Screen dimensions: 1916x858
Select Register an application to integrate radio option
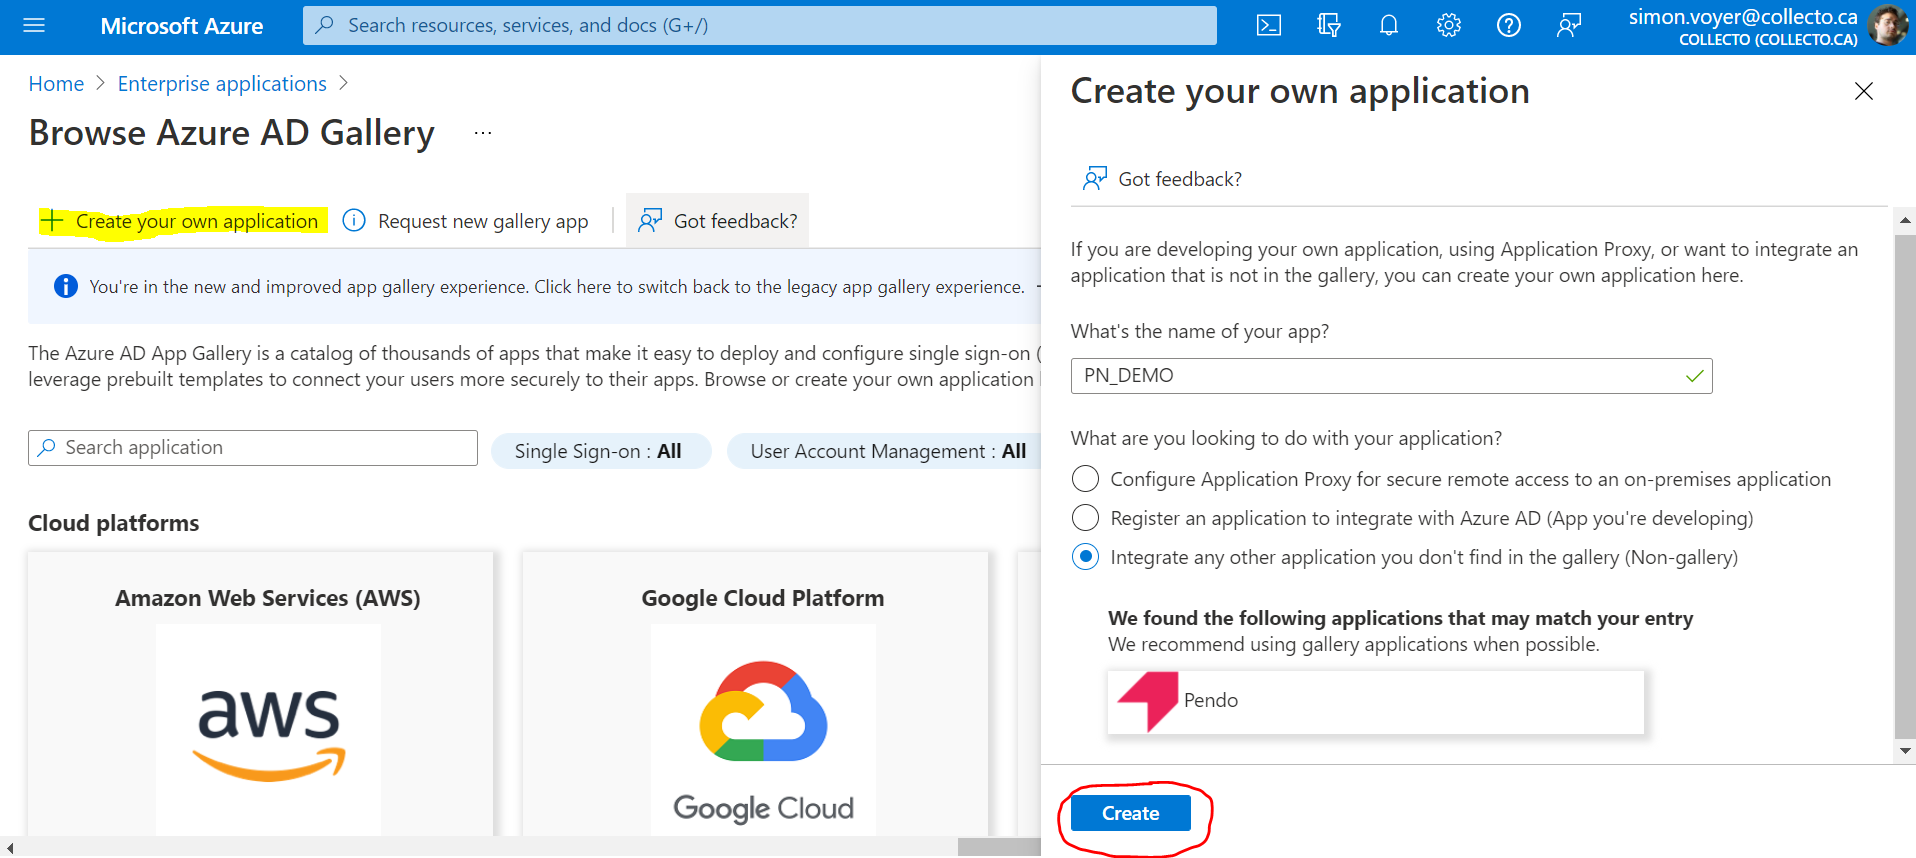click(x=1085, y=518)
